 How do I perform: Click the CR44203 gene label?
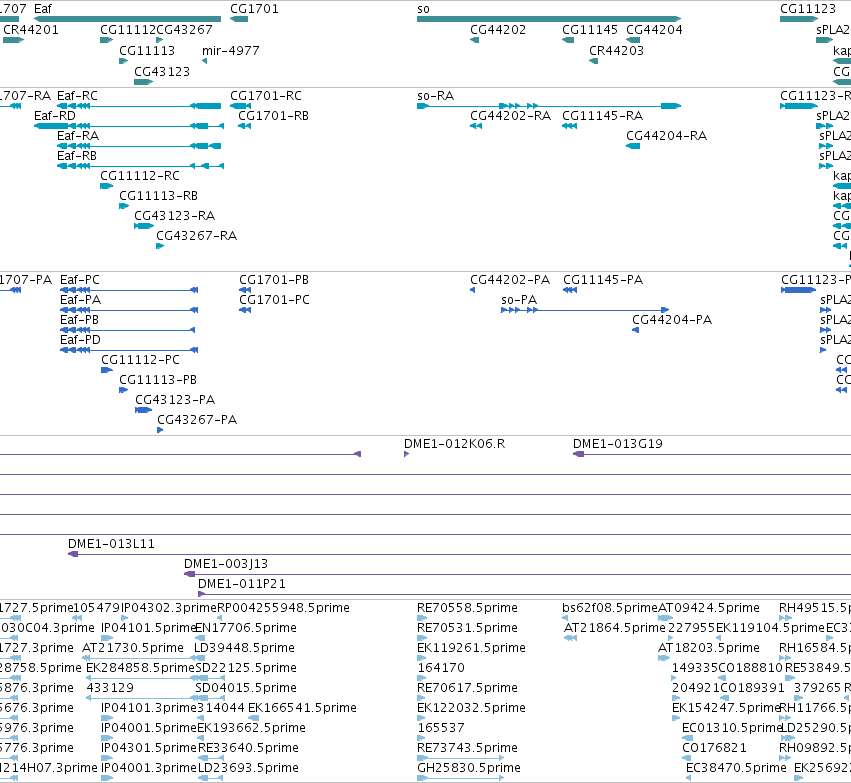[617, 51]
